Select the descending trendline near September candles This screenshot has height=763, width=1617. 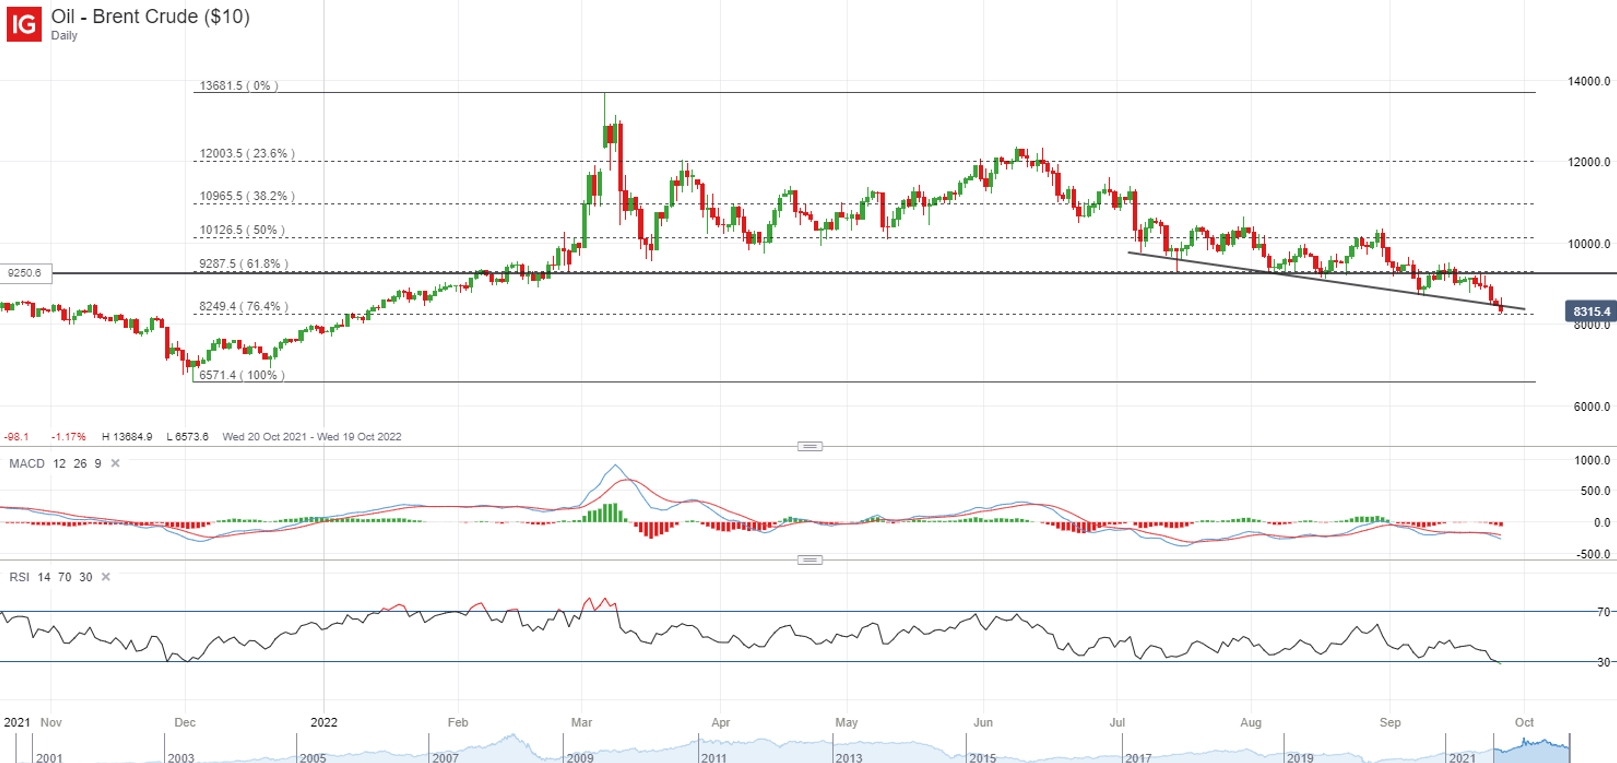tap(1326, 281)
